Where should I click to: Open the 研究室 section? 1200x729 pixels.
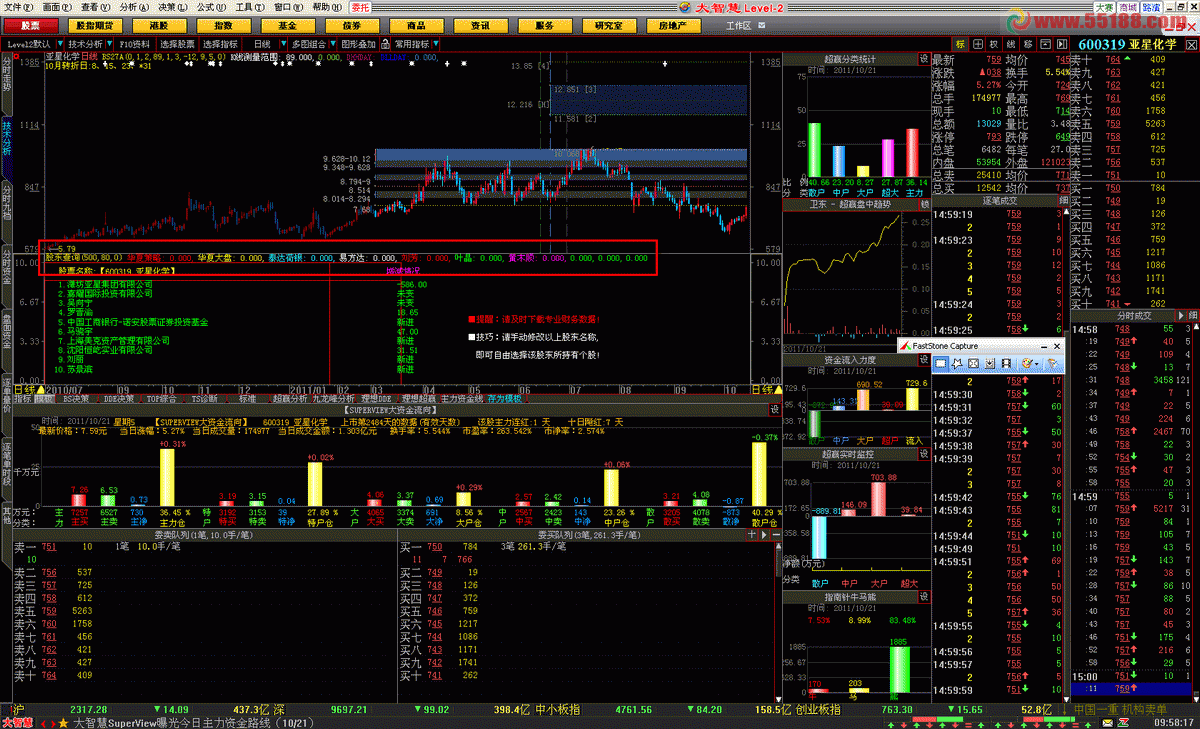click(608, 24)
